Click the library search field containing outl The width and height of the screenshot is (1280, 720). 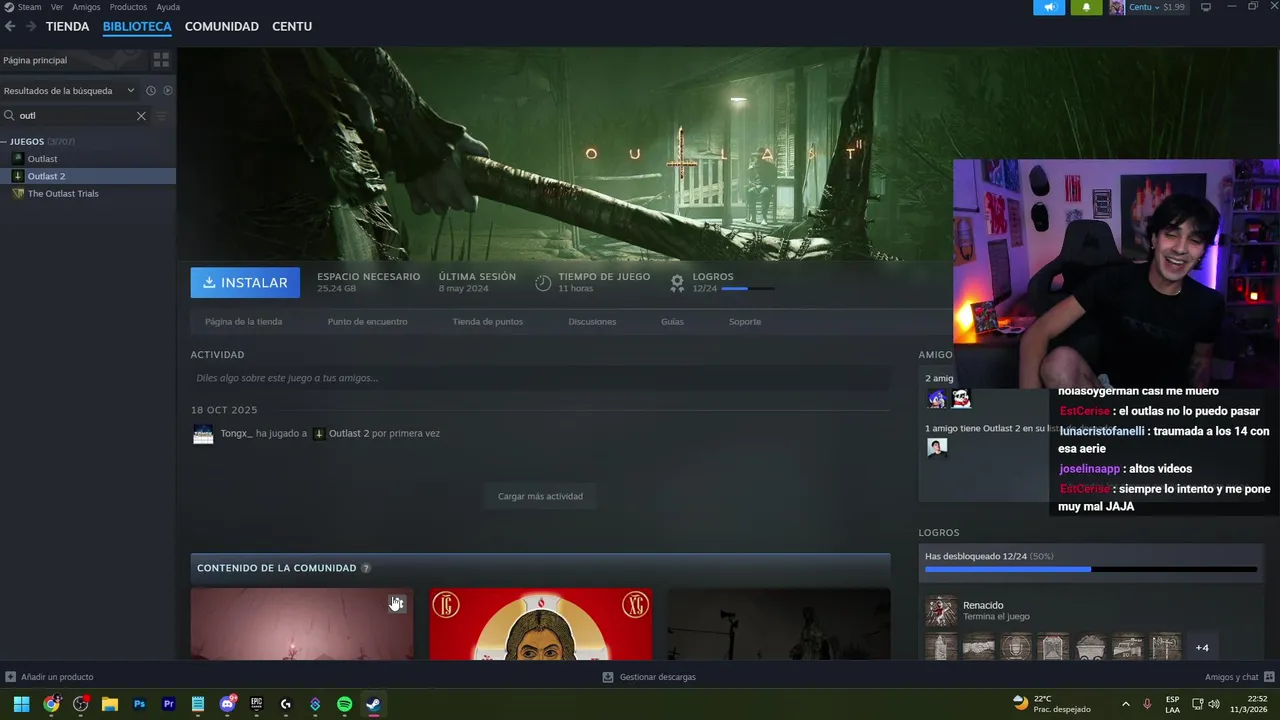click(75, 116)
